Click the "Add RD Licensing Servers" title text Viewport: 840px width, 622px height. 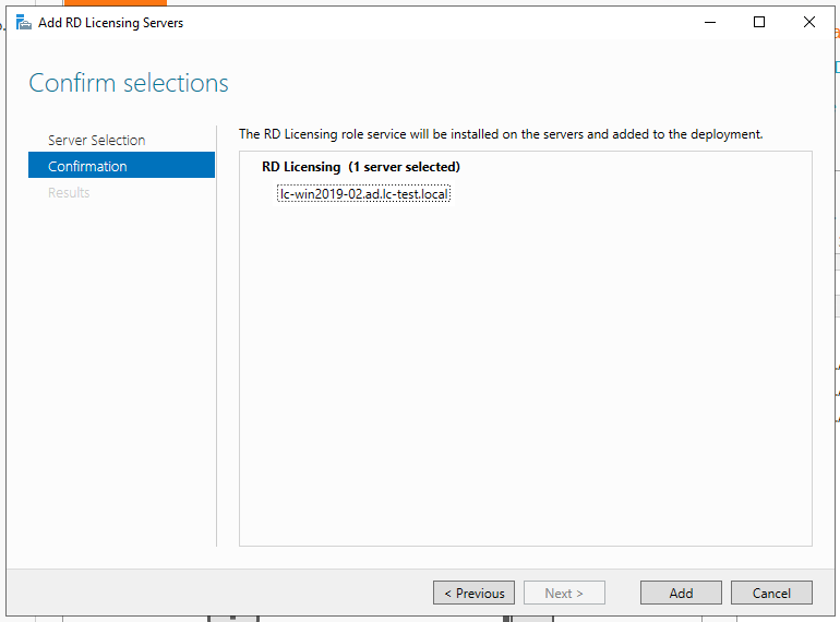tap(110, 22)
